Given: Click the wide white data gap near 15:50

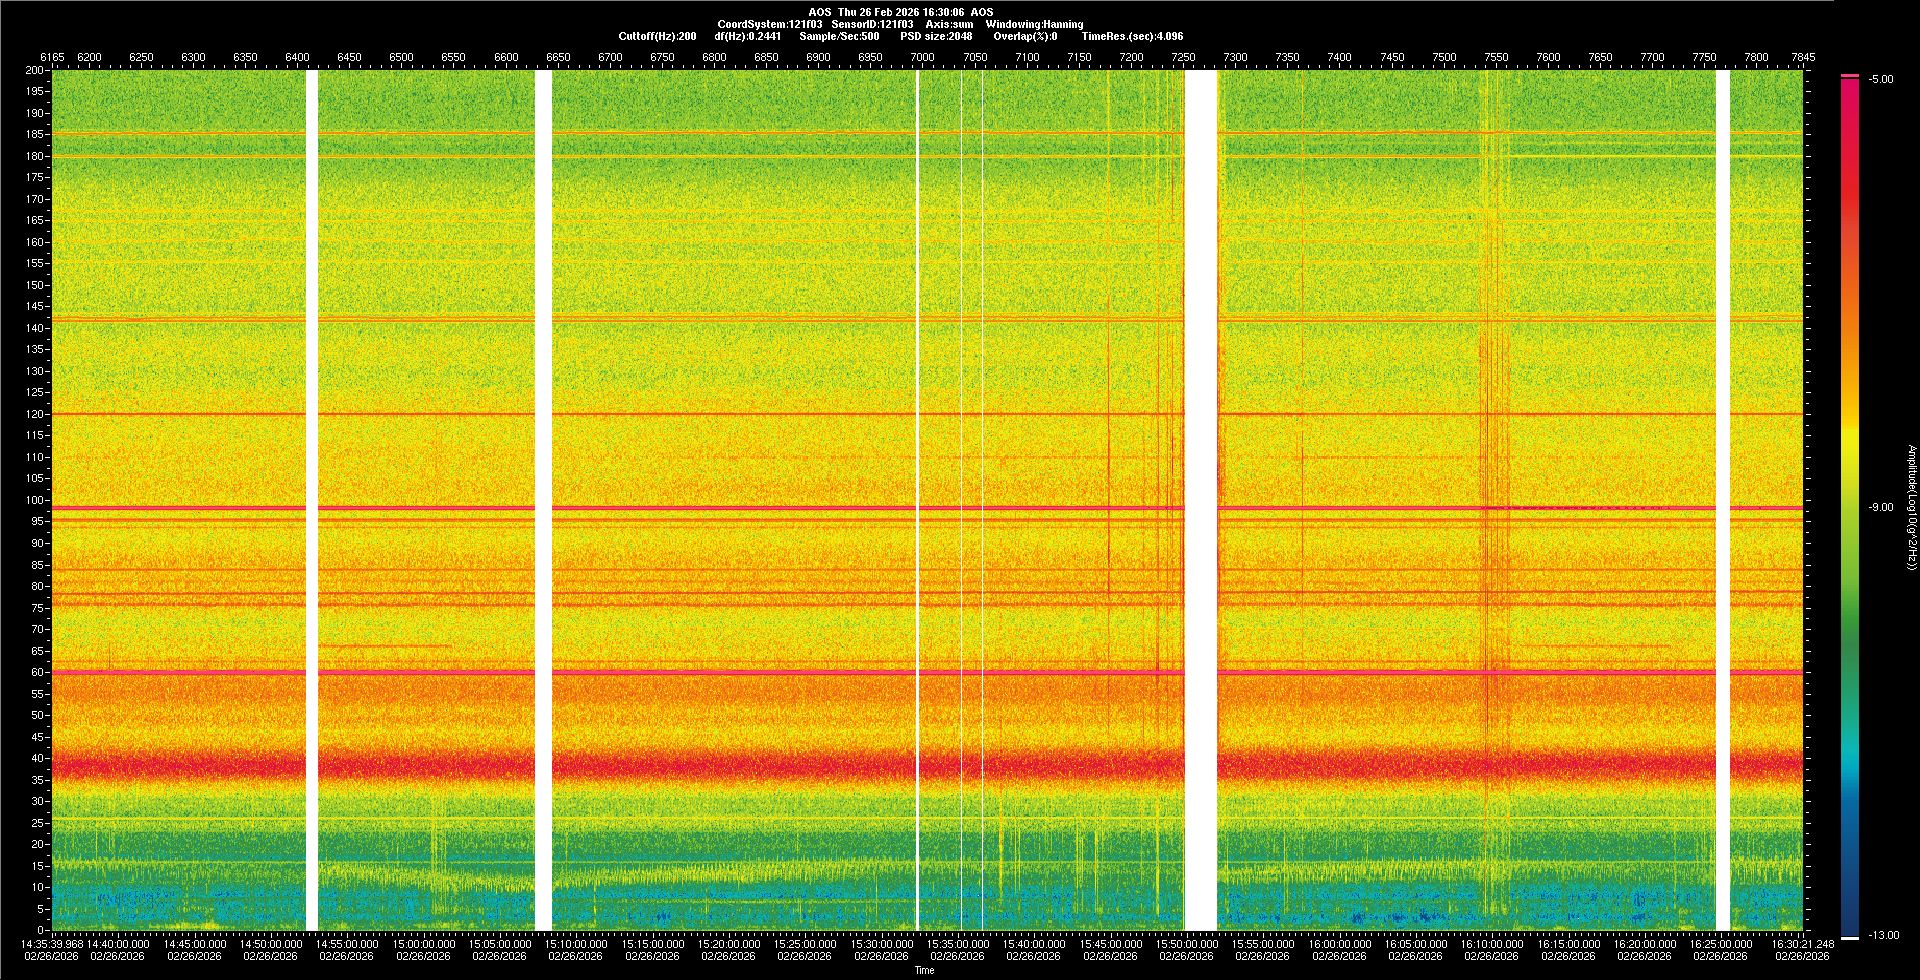Looking at the screenshot, I should click(x=1200, y=500).
